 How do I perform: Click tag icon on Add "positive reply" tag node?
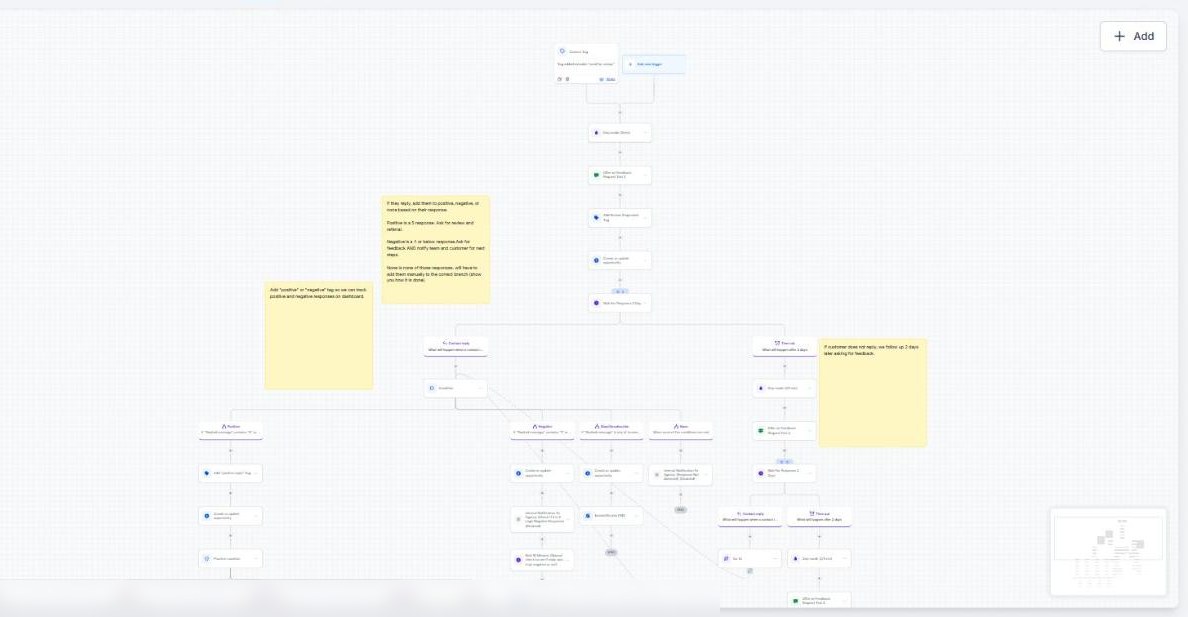coord(207,473)
